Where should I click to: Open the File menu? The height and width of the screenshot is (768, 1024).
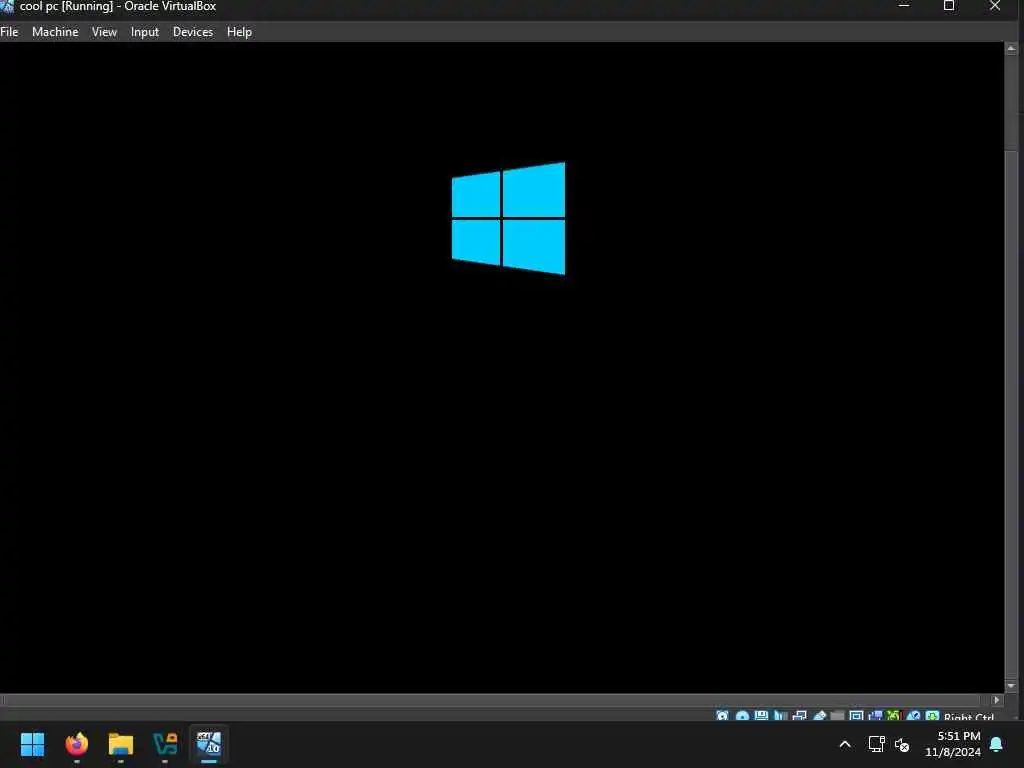pyautogui.click(x=9, y=31)
